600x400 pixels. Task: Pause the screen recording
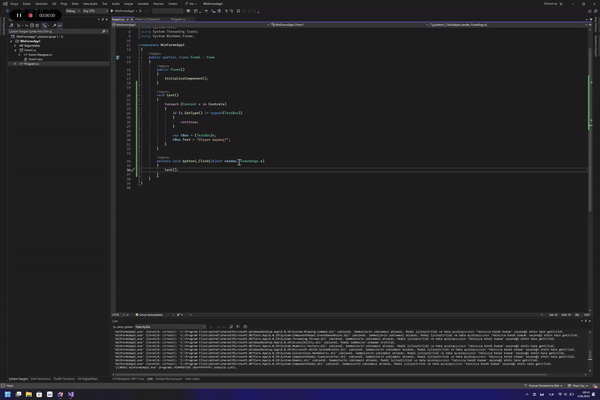click(18, 15)
